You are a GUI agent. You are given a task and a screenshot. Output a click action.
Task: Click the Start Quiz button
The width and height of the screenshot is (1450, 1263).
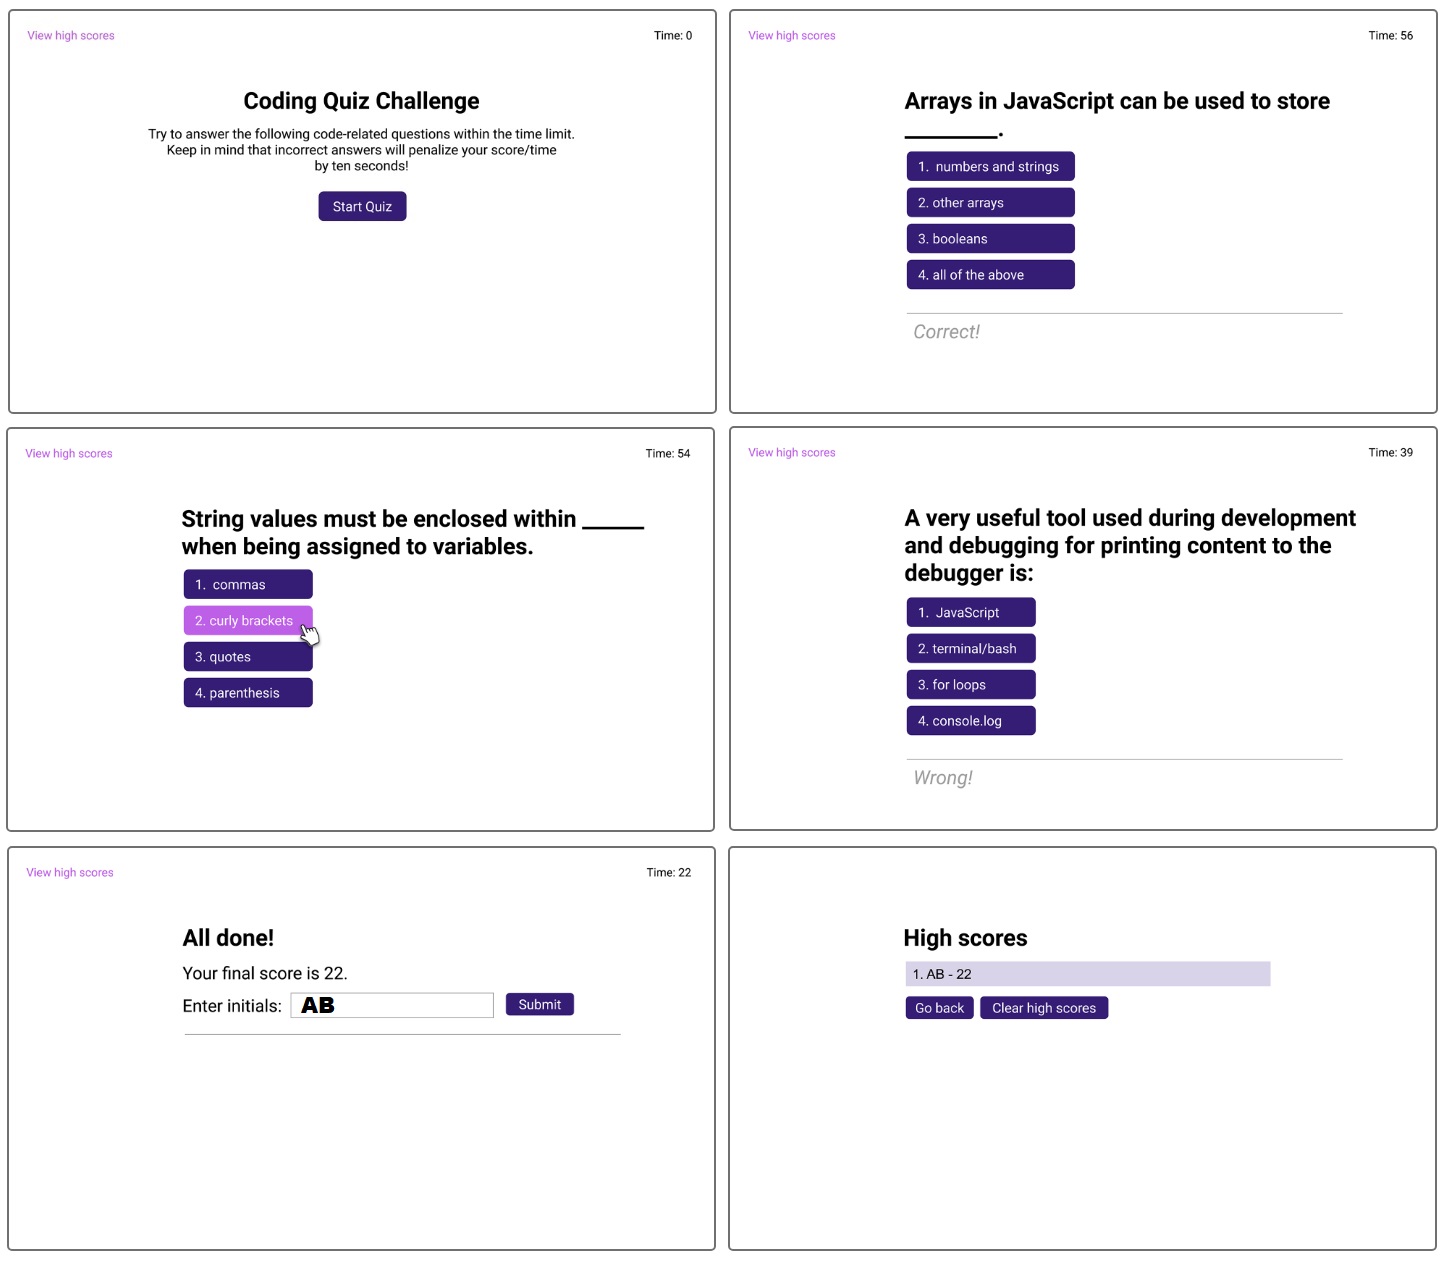point(362,206)
